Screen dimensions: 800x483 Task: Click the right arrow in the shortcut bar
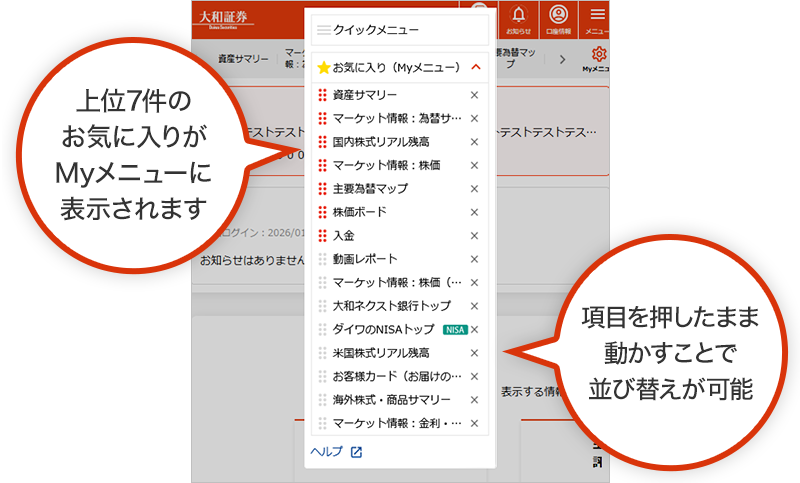(562, 60)
